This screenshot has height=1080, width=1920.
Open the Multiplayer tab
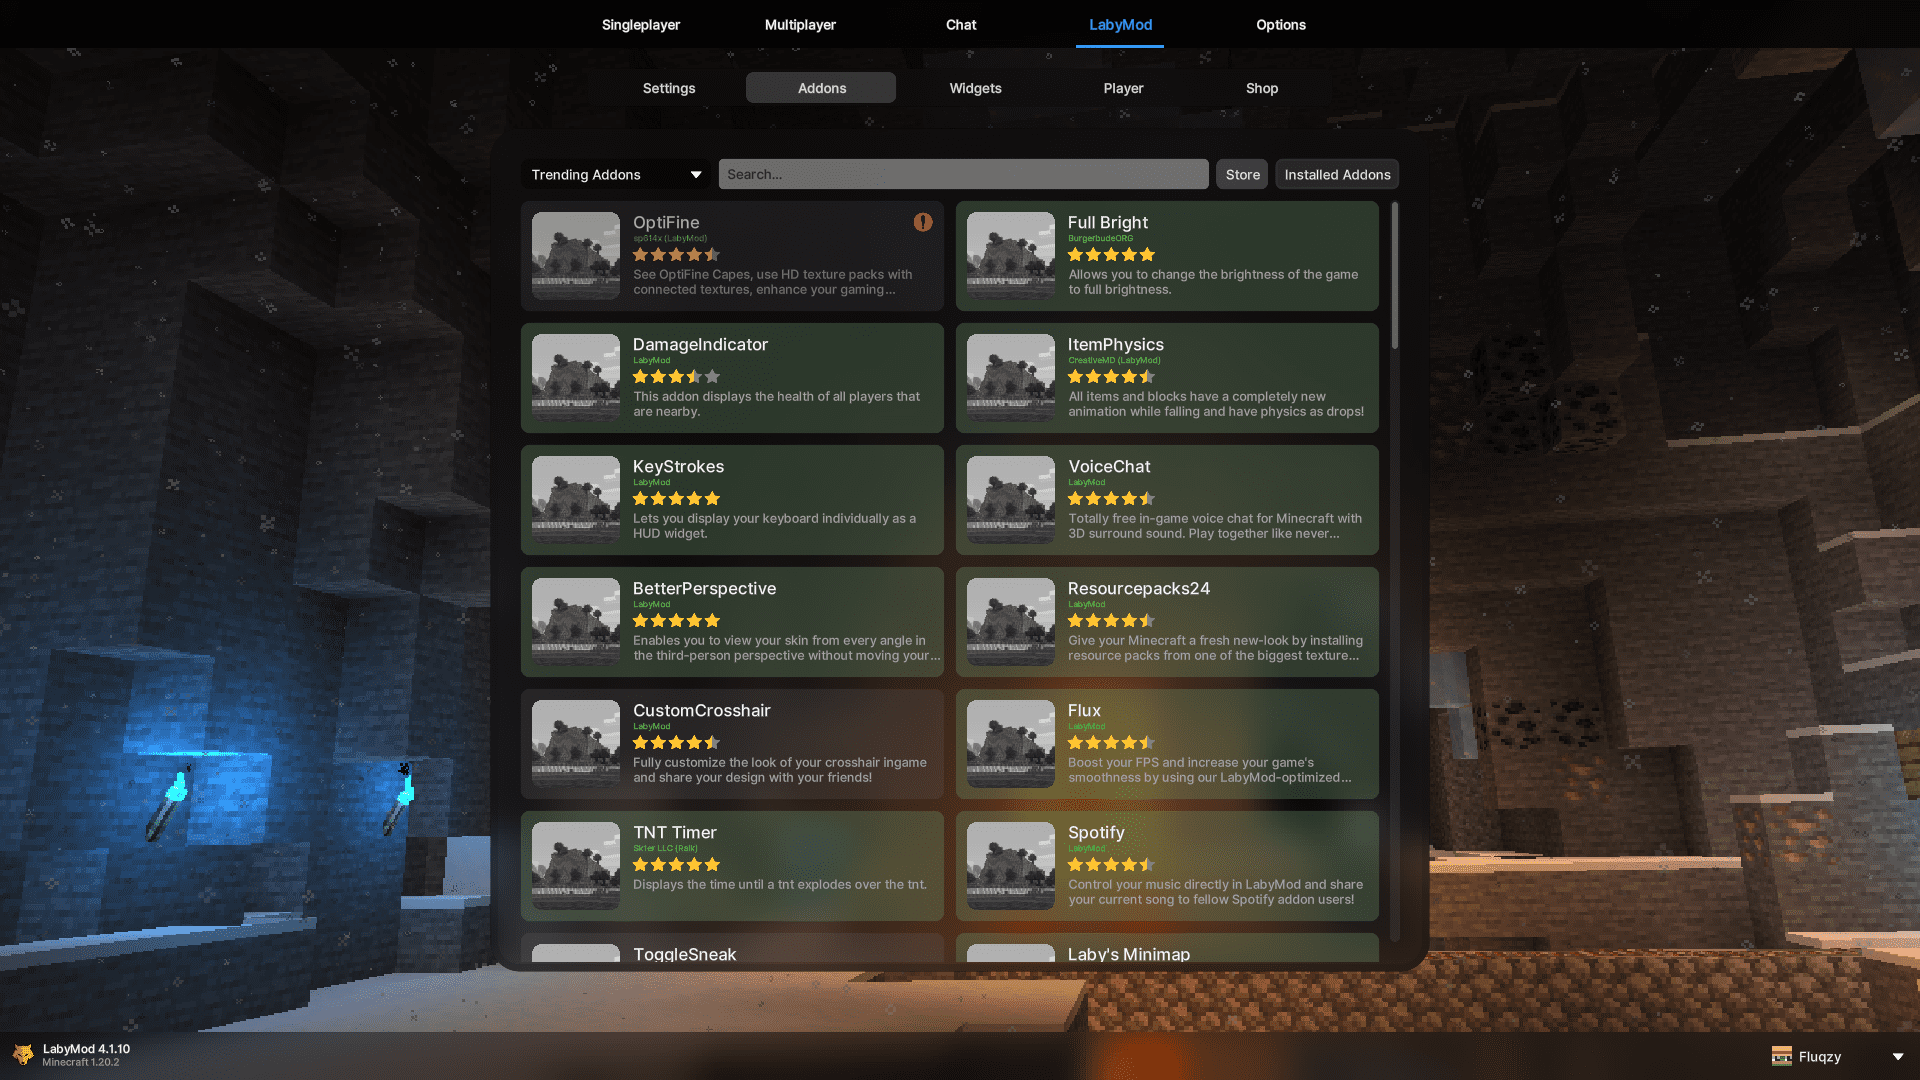point(800,24)
